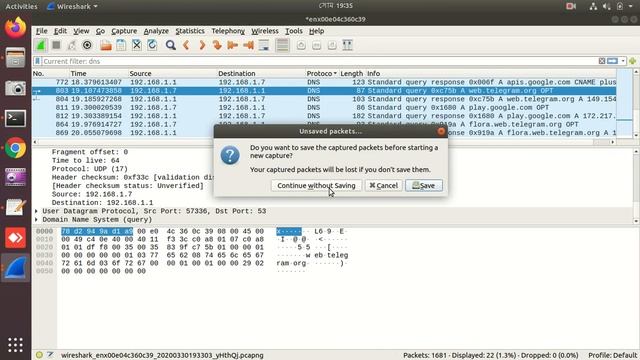Reload this capture file icon
640x360 pixels.
pos(152,45)
